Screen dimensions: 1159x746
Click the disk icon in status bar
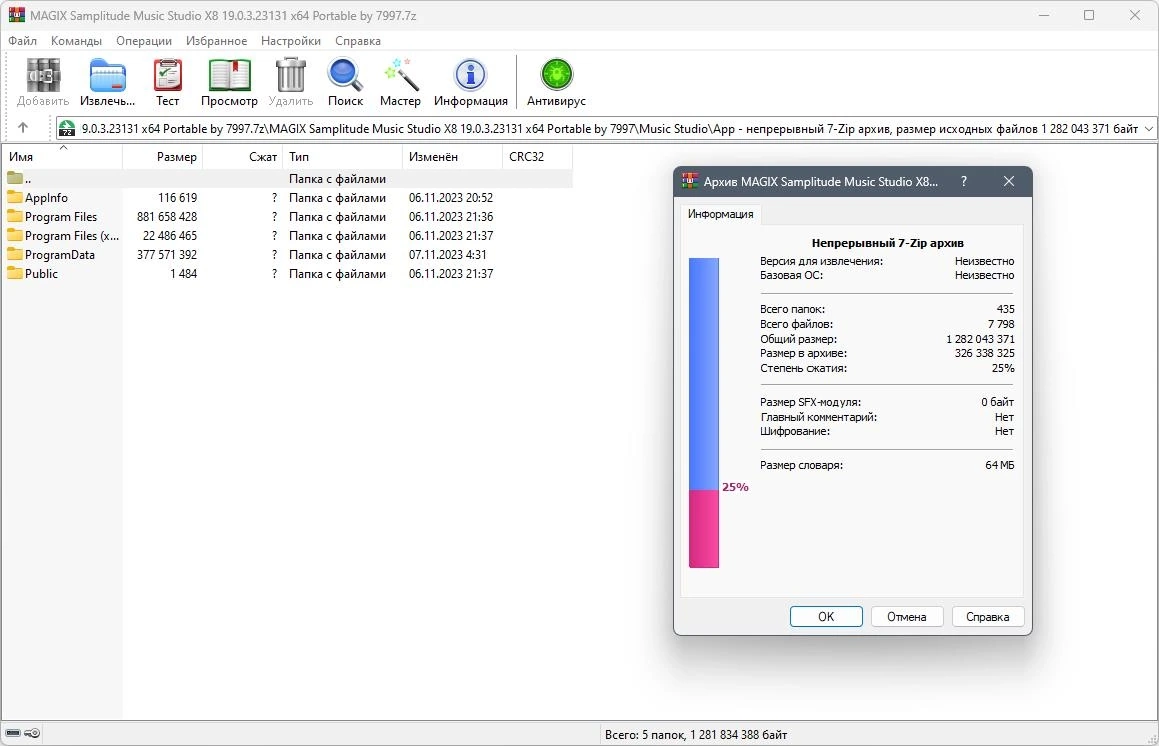13,733
